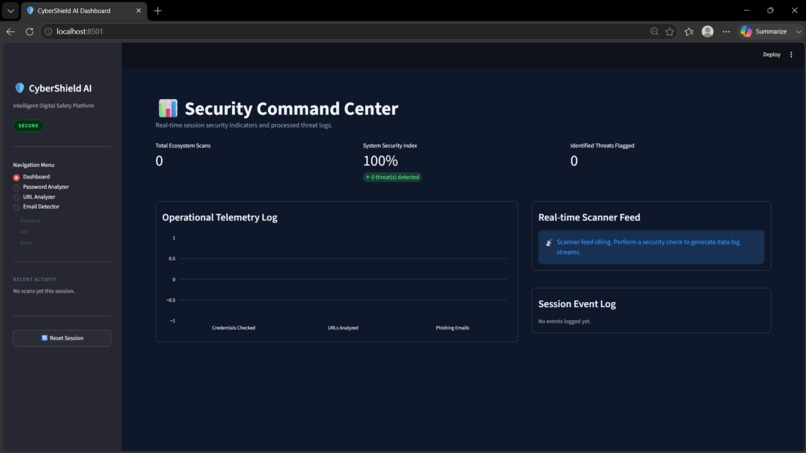The width and height of the screenshot is (806, 453).
Task: Click the Phishing Emails axis label
Action: [x=452, y=328]
